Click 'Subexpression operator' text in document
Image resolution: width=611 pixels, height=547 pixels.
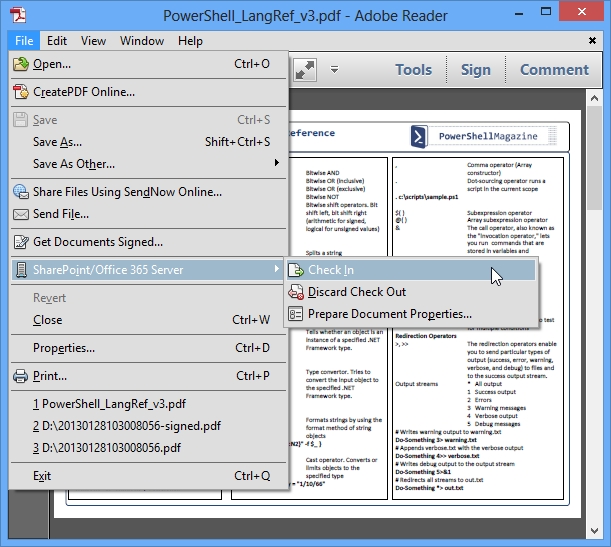[499, 213]
